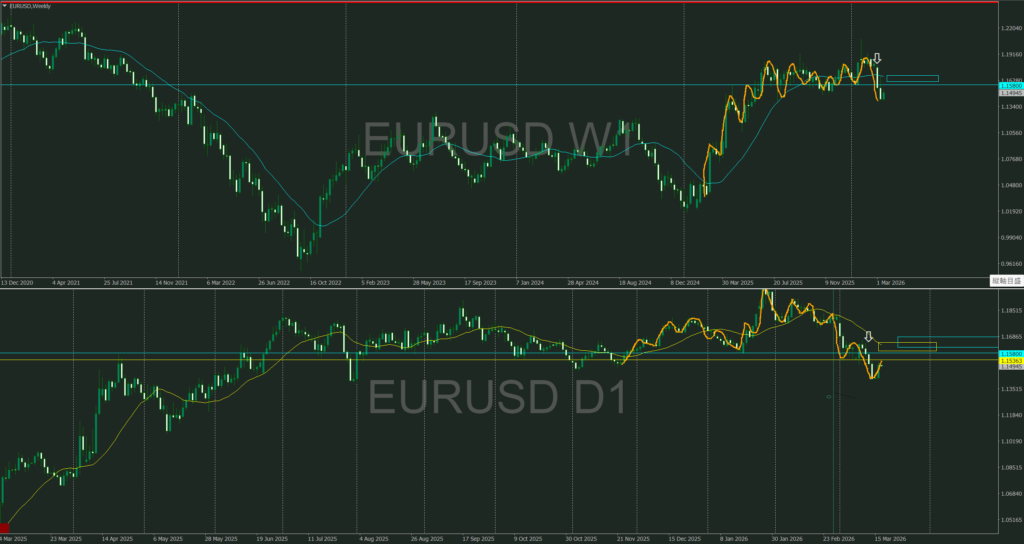Click the cyan 1.15800 price label on daily chart

tap(1009, 354)
